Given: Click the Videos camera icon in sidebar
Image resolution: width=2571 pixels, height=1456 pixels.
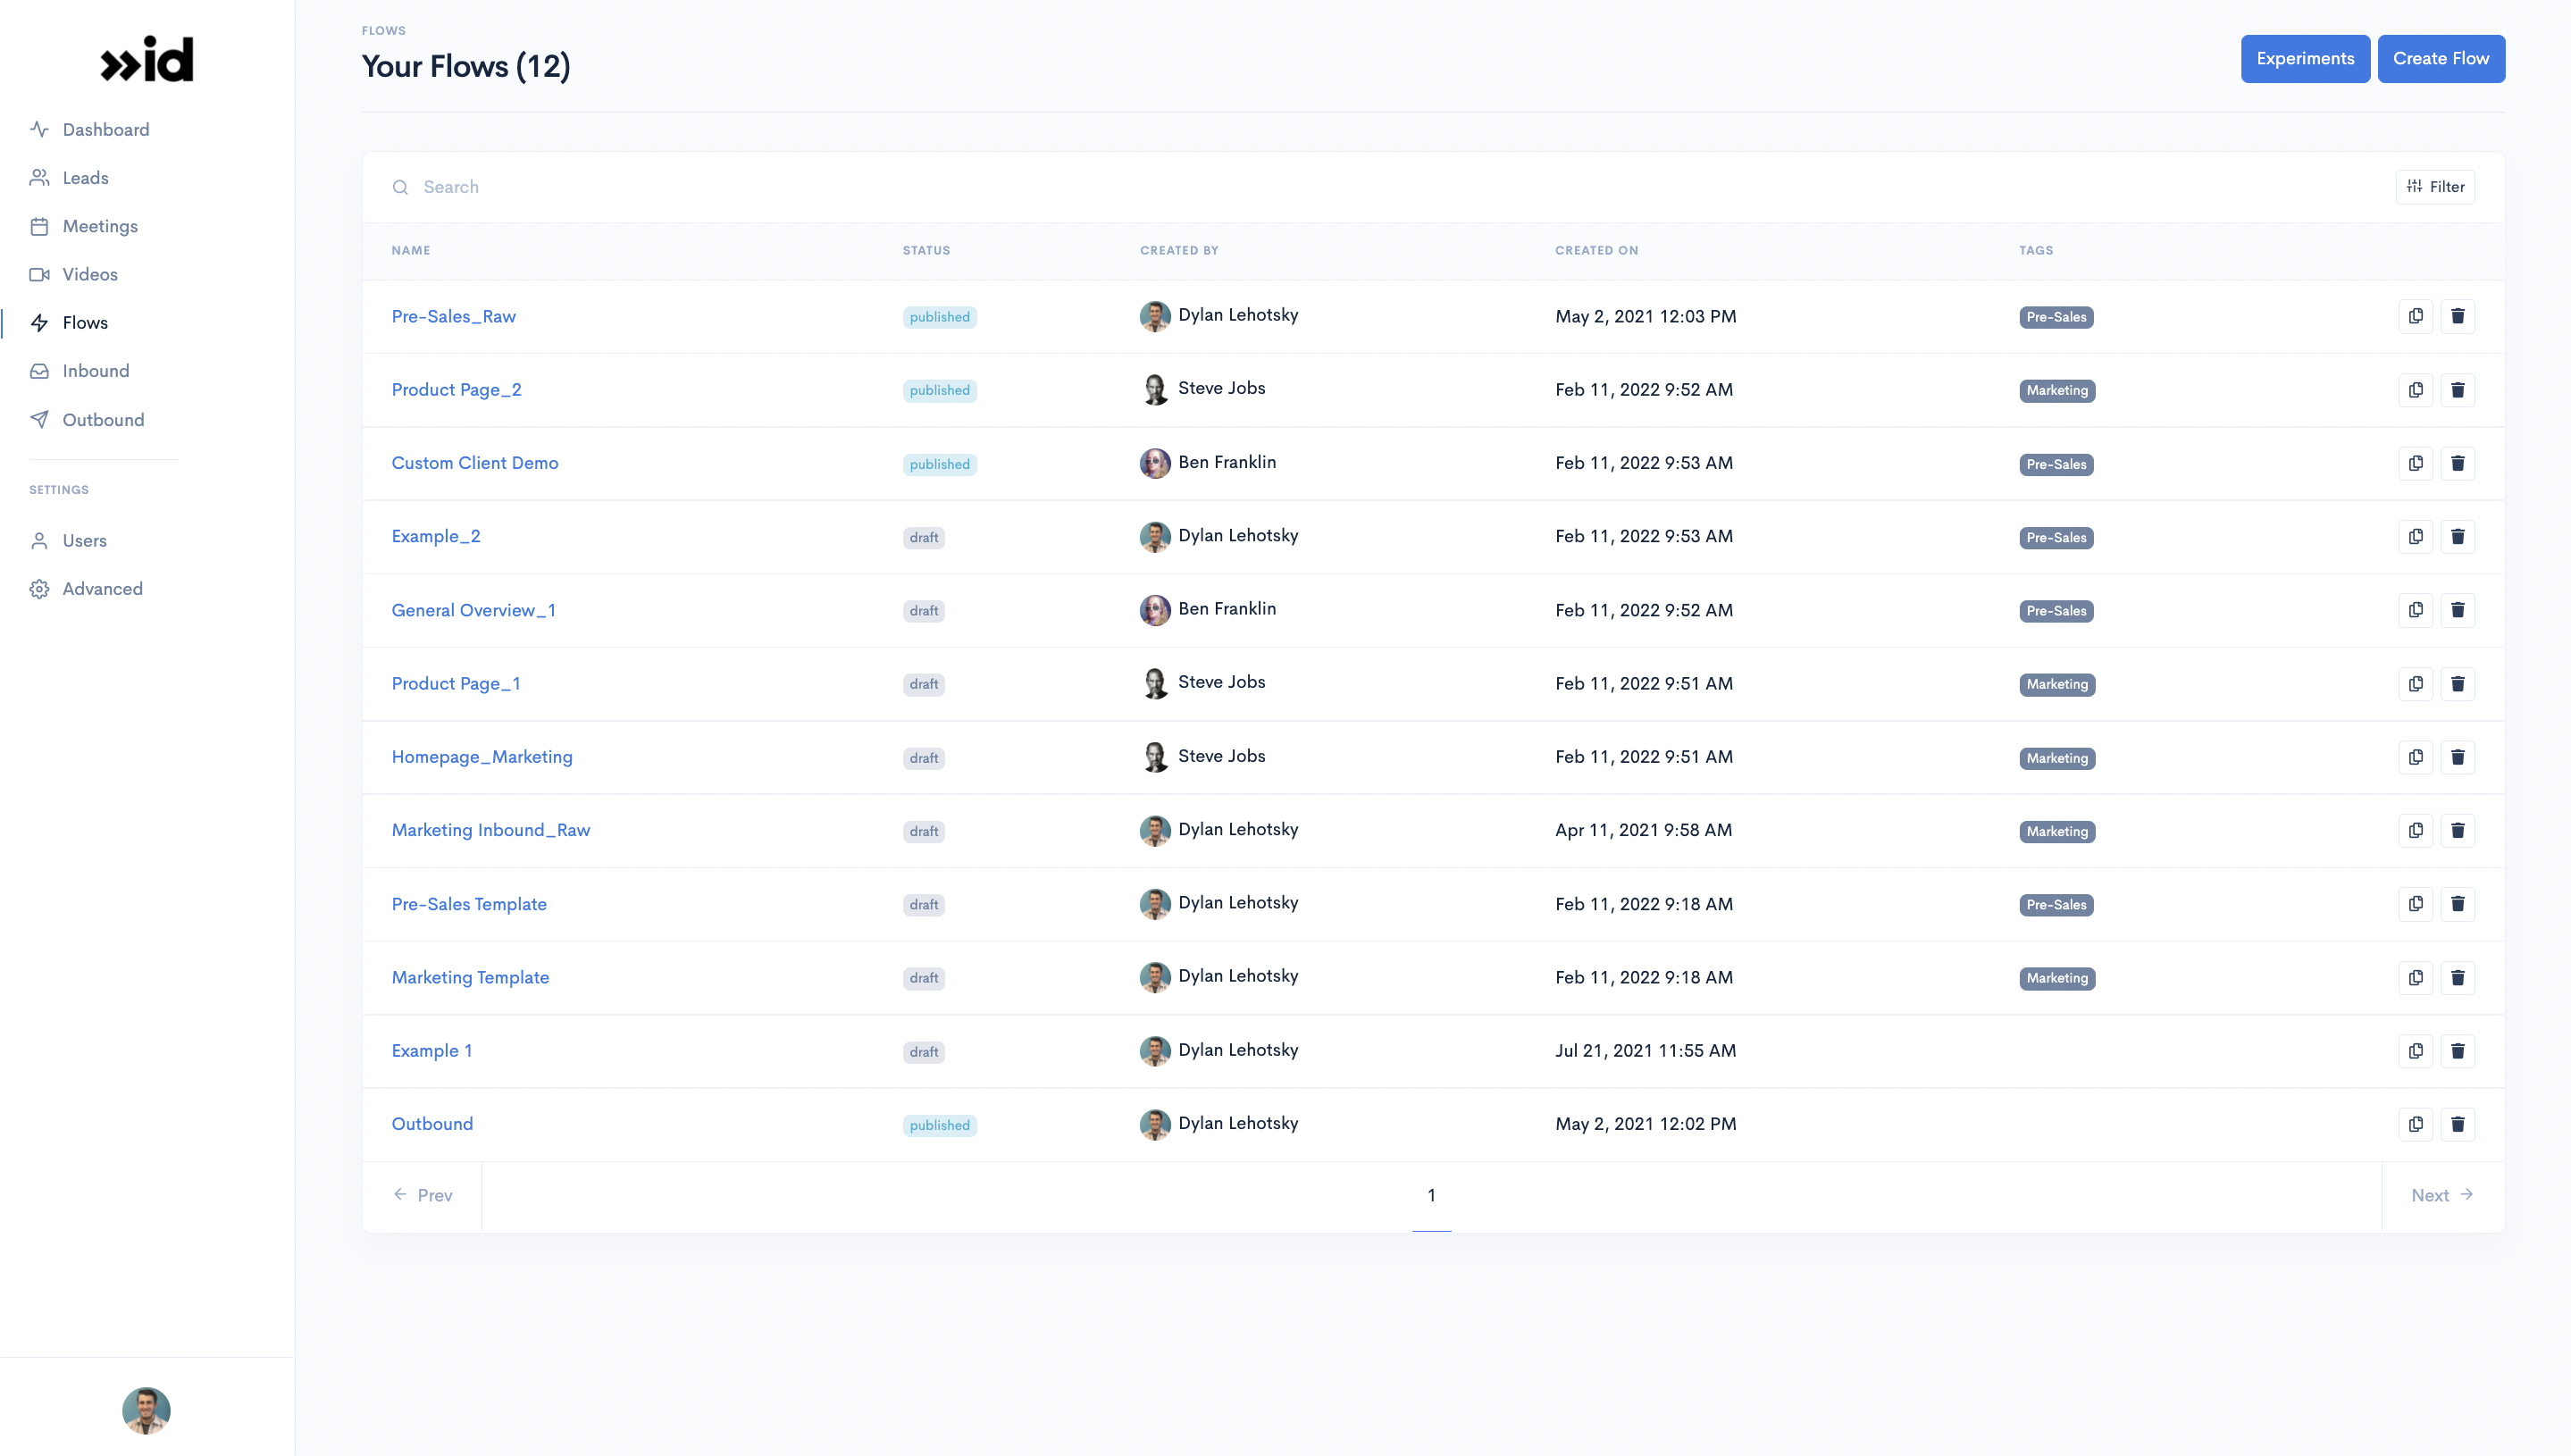Looking at the screenshot, I should (x=39, y=274).
